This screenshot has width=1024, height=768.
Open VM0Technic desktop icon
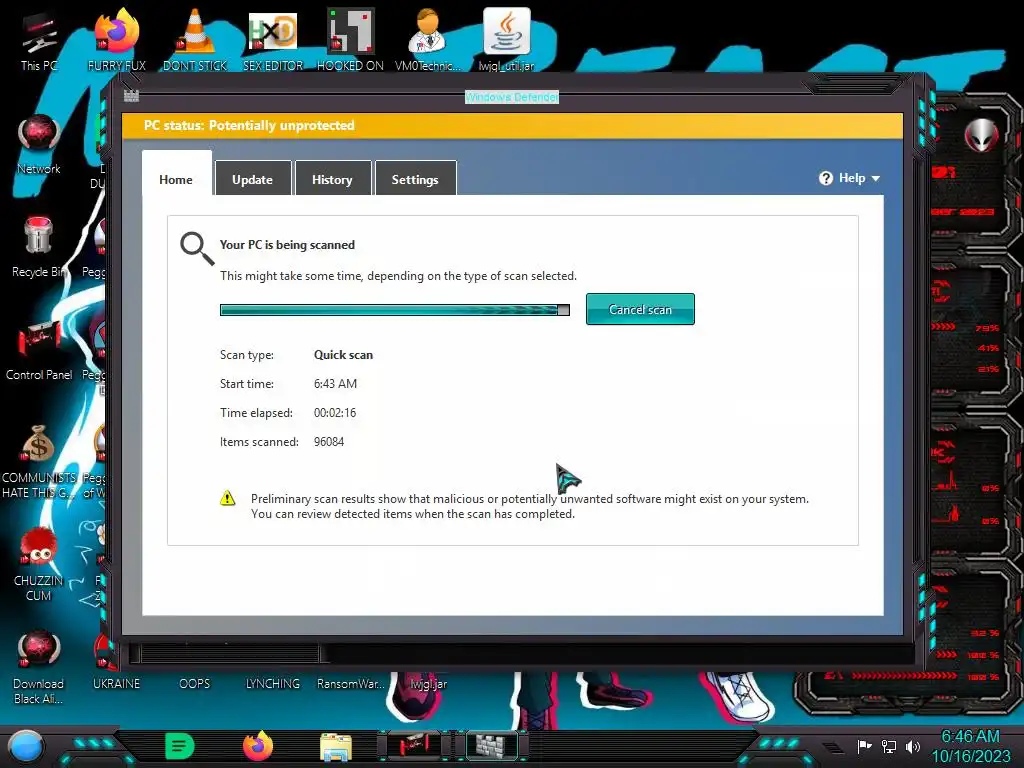tap(428, 40)
